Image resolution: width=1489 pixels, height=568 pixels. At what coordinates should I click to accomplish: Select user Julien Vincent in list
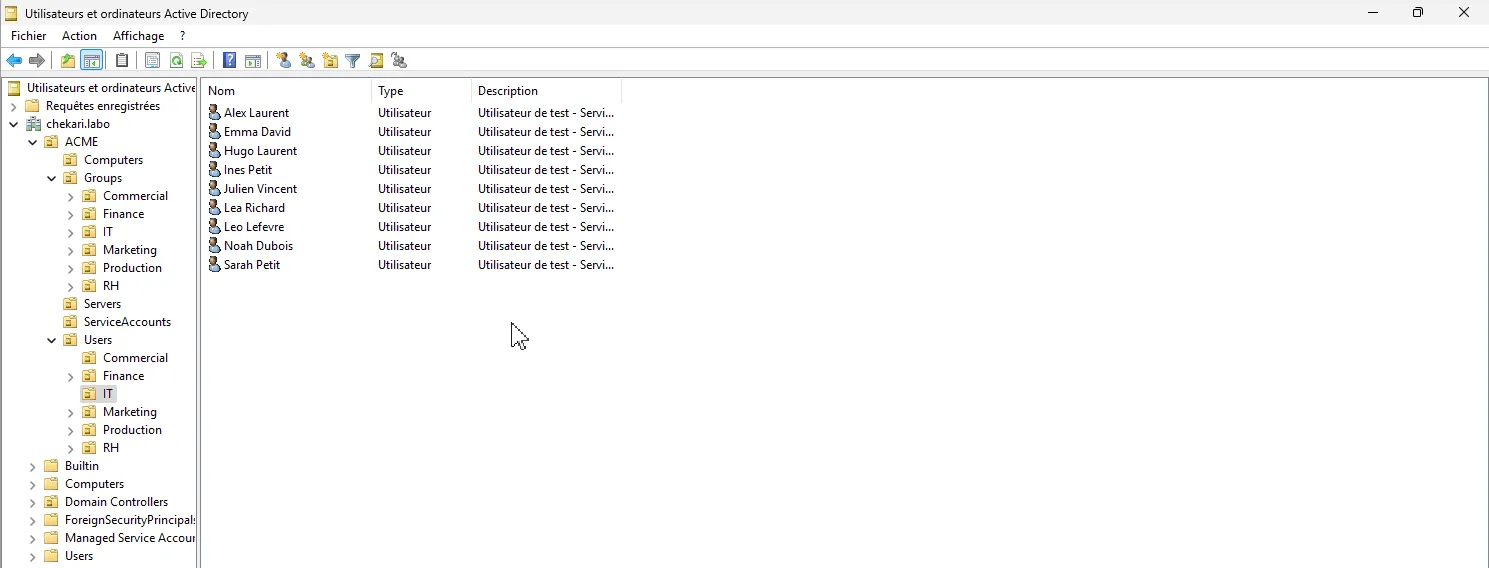point(260,189)
